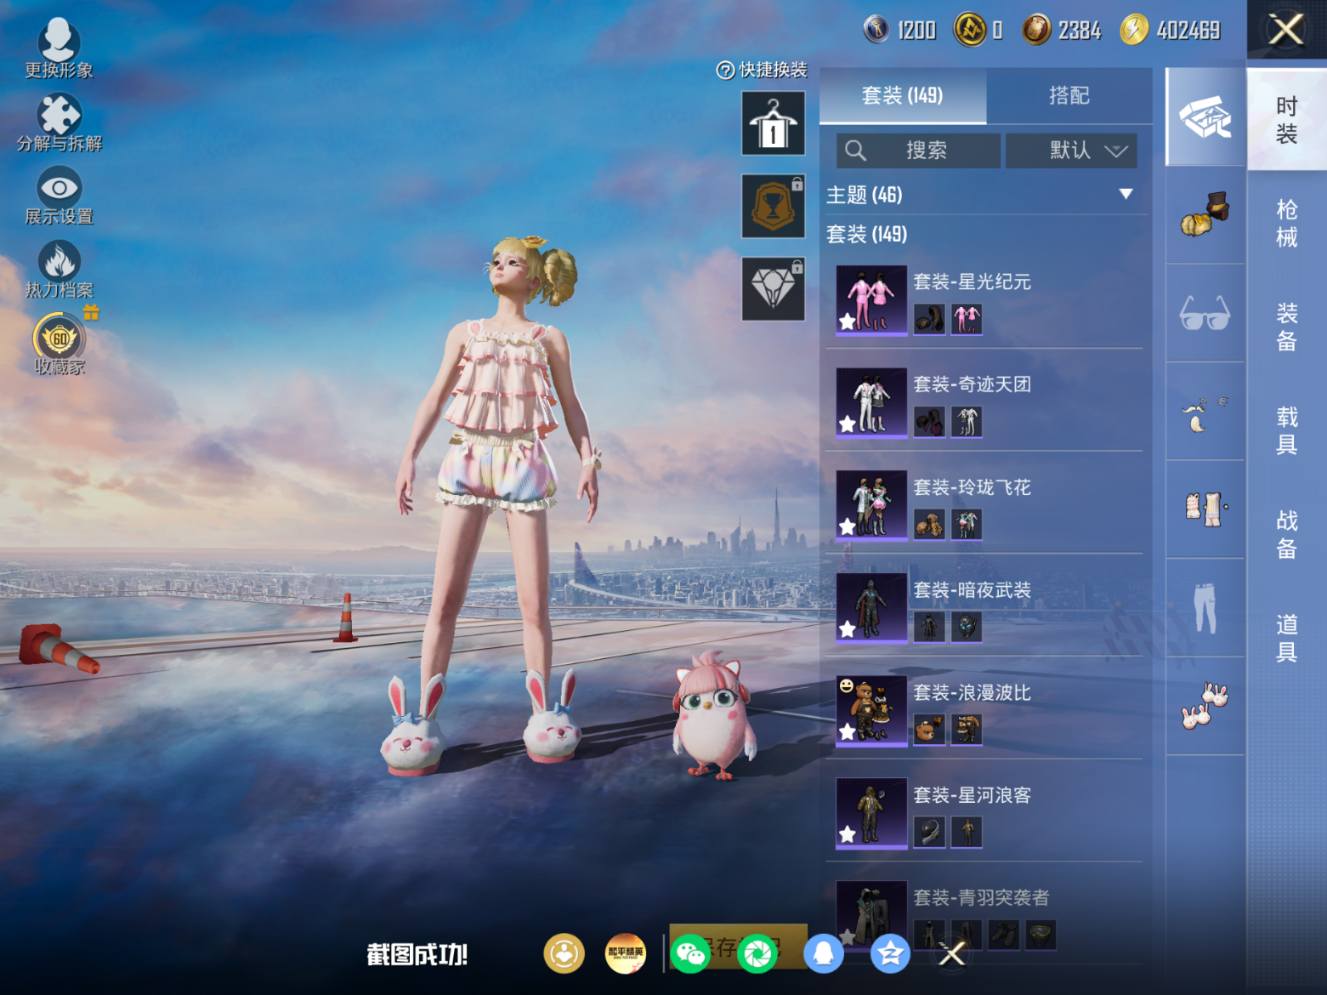This screenshot has height=995, width=1327.
Task: Select the locked diamond outfit slot
Action: pos(773,289)
